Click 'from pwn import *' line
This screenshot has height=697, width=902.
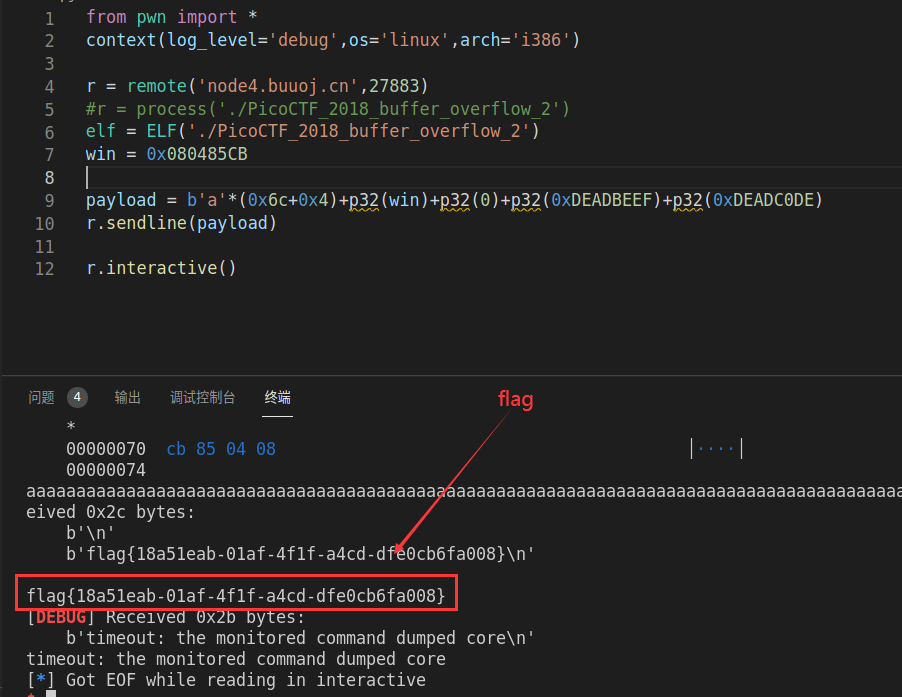click(171, 17)
